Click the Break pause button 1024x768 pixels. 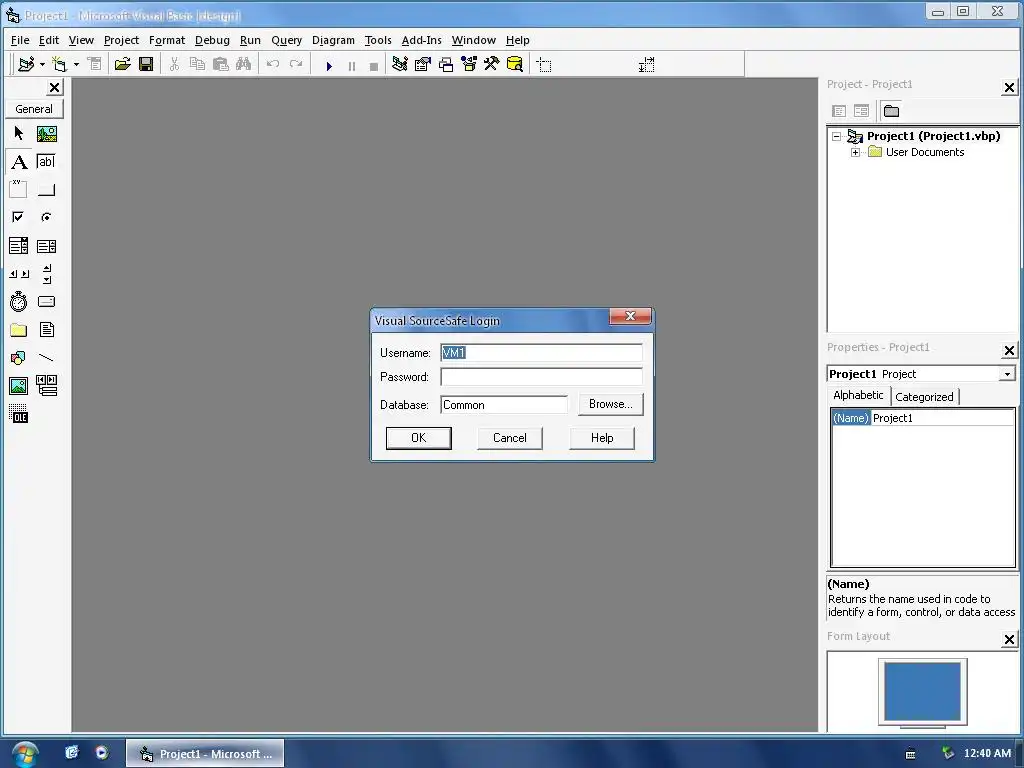click(351, 65)
